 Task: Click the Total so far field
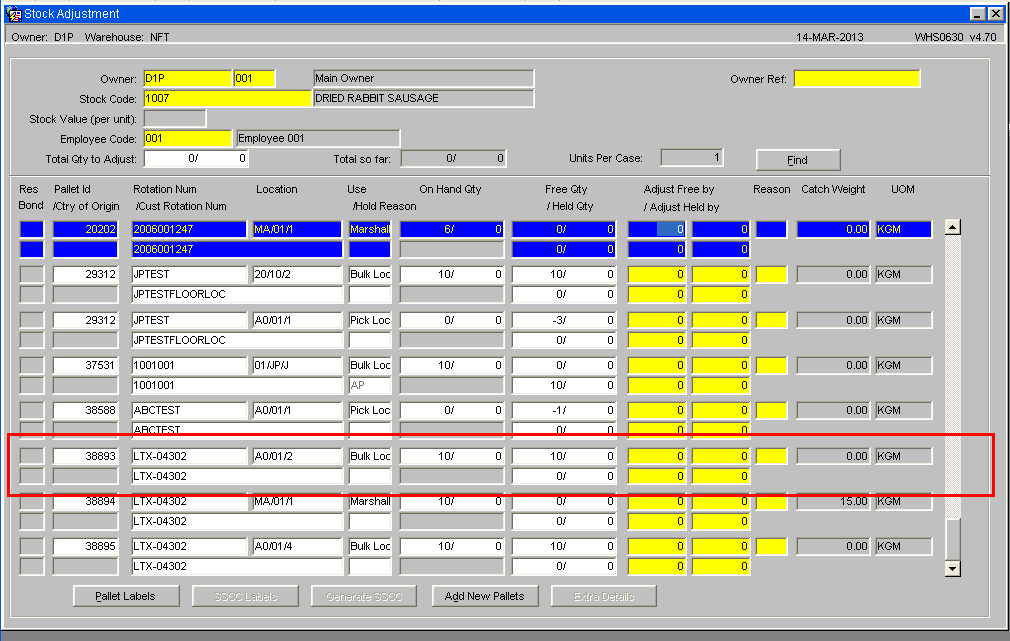pos(453,158)
